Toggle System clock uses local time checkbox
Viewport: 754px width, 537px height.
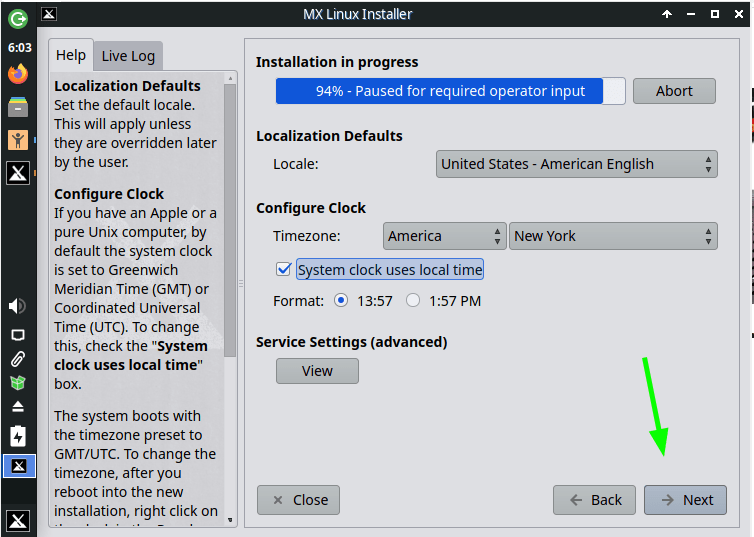[x=284, y=269]
